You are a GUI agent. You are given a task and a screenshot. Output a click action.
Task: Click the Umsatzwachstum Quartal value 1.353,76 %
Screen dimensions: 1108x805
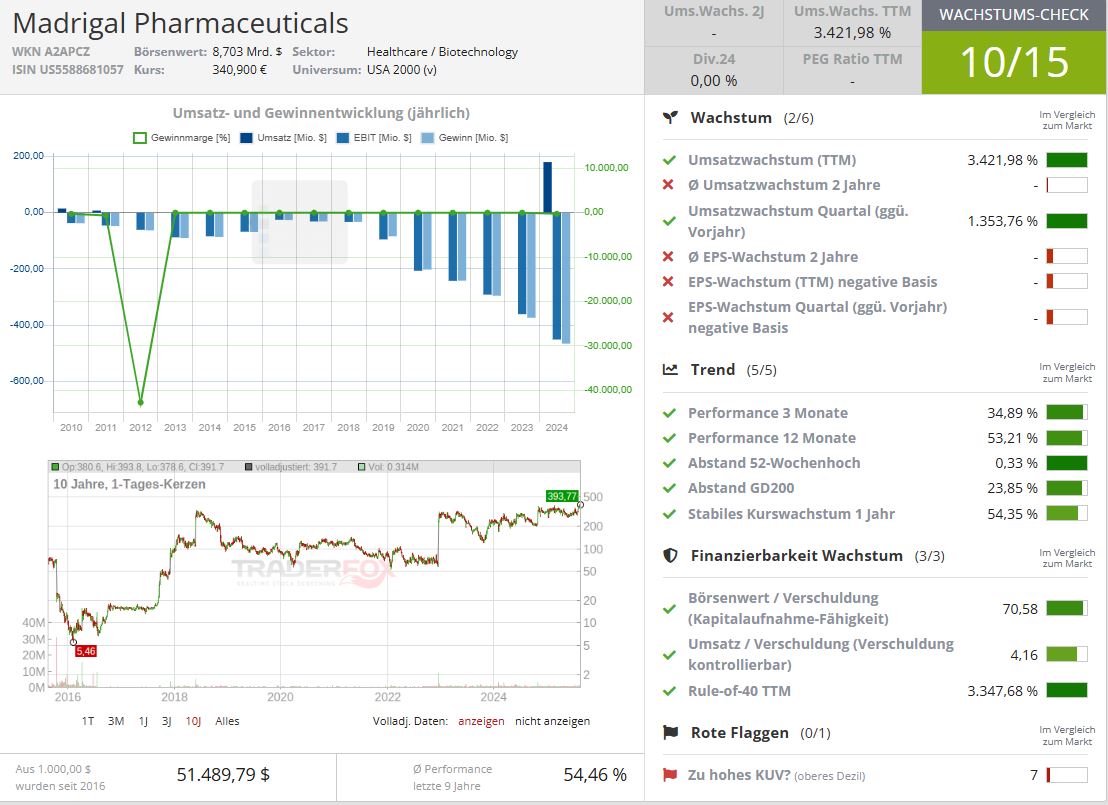(1002, 221)
